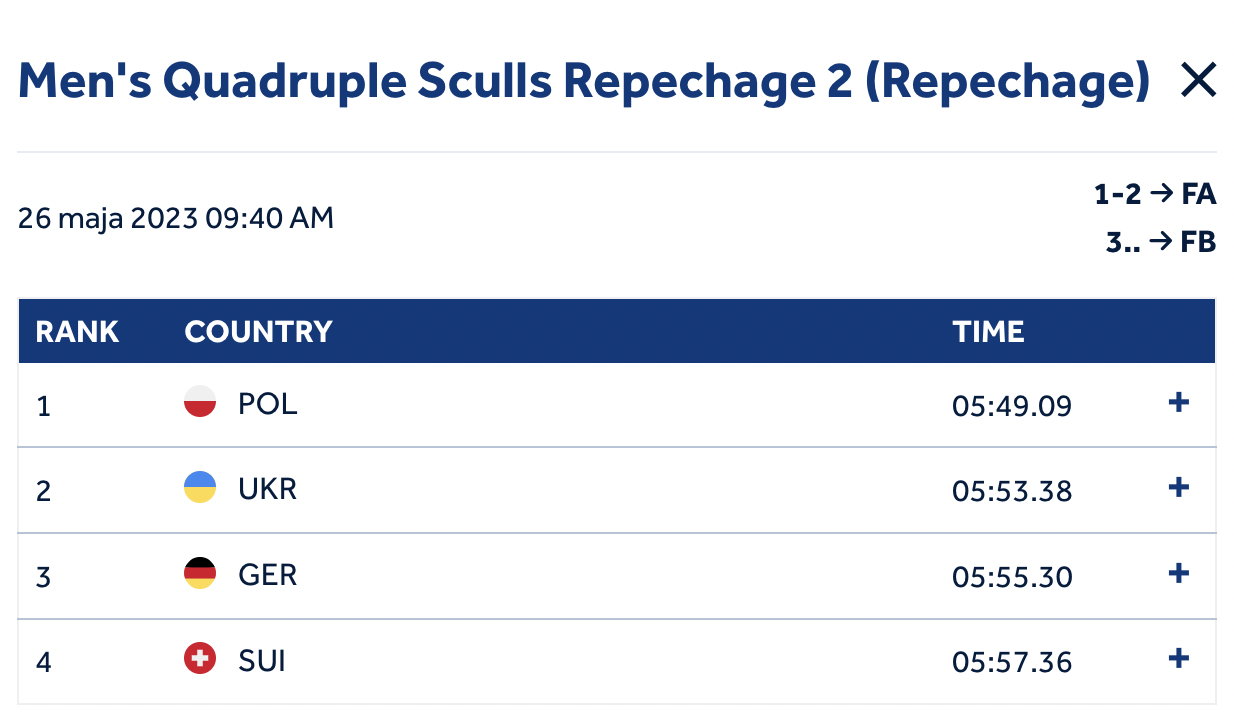Select the POL country label

[x=267, y=404]
